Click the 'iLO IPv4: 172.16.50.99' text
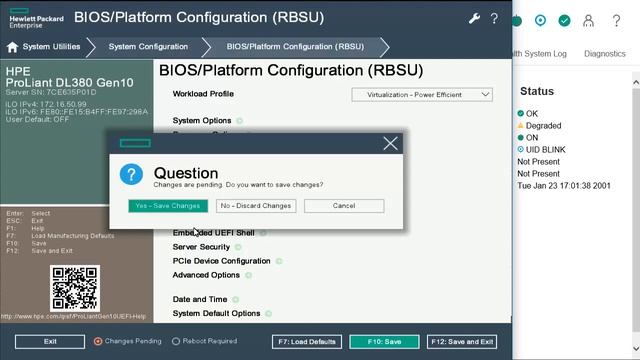This screenshot has width=640, height=360. (x=46, y=104)
